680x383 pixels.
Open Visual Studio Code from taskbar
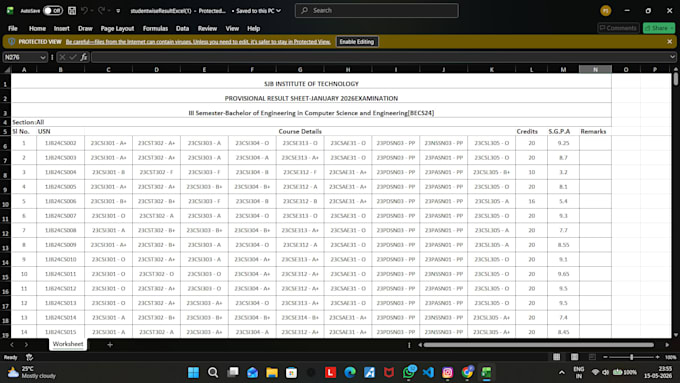pos(428,372)
